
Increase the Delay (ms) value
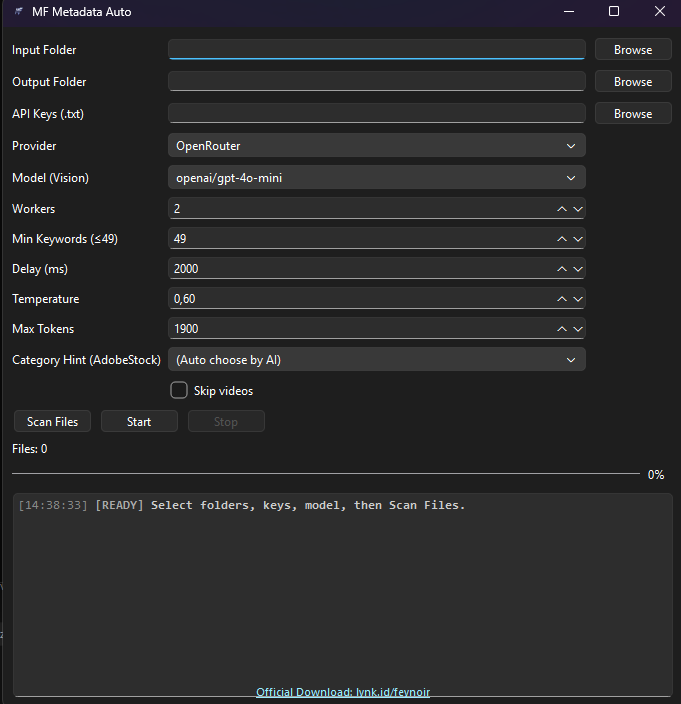pyautogui.click(x=562, y=269)
